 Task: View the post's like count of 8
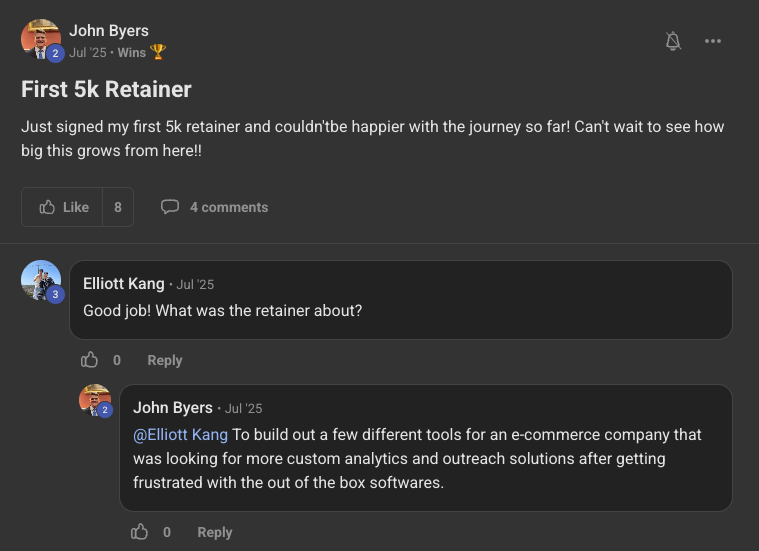(118, 207)
